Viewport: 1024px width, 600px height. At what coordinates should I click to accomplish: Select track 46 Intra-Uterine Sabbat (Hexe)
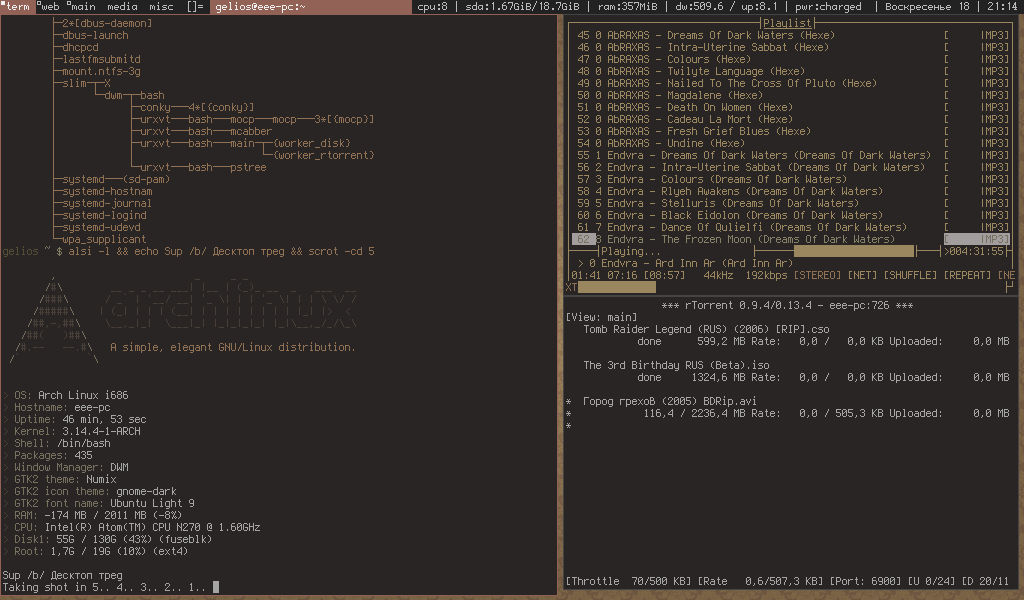tap(793, 47)
